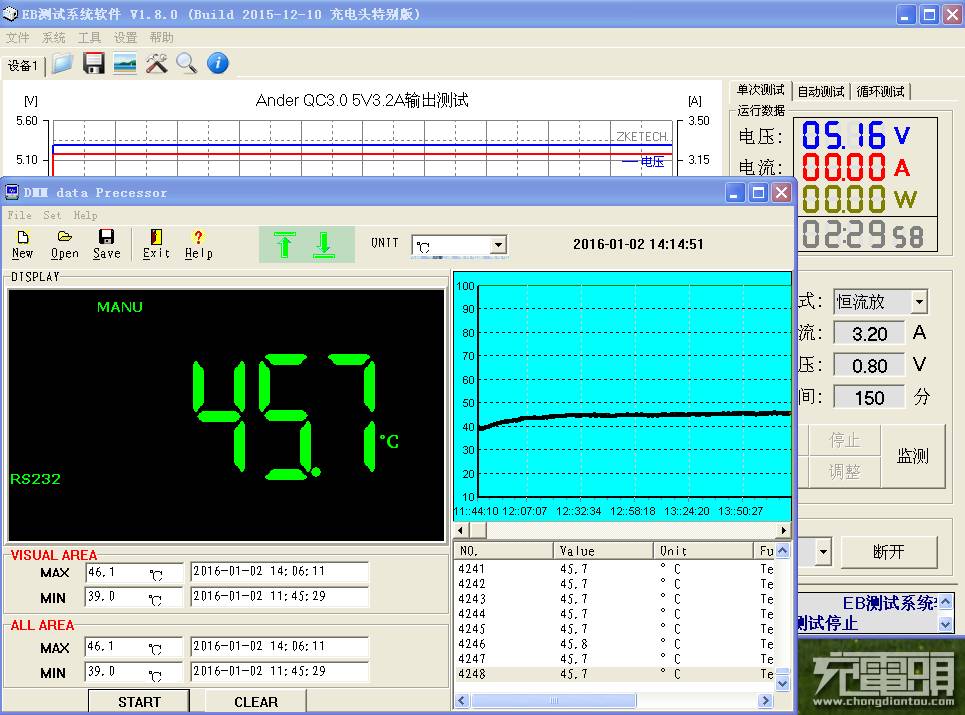Click the blue info icon in EB toolbar
This screenshot has height=715, width=965.
pos(217,63)
